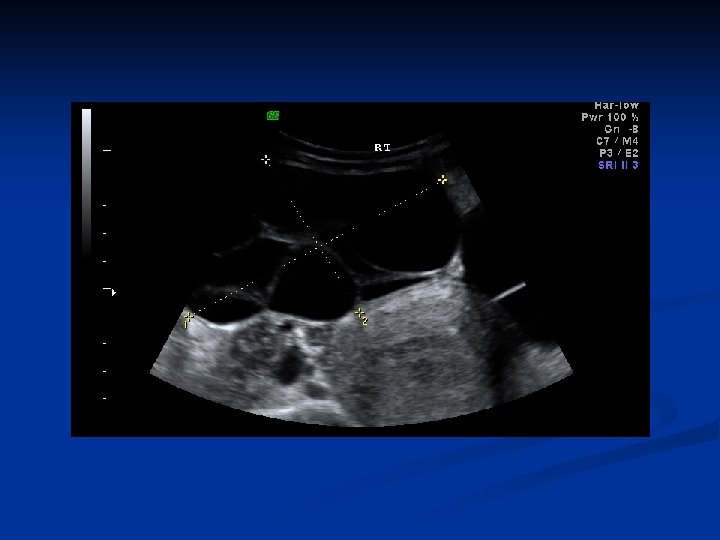The image size is (720, 540).
Task: Click the 'Har-low' harmonics label
Action: pos(616,106)
